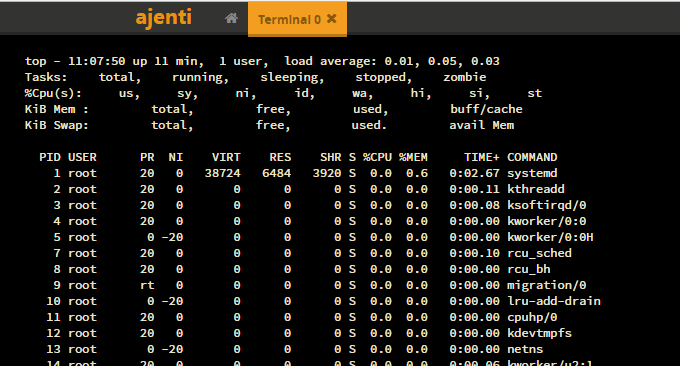
Task: Click the VIRT column header
Action: 226,157
